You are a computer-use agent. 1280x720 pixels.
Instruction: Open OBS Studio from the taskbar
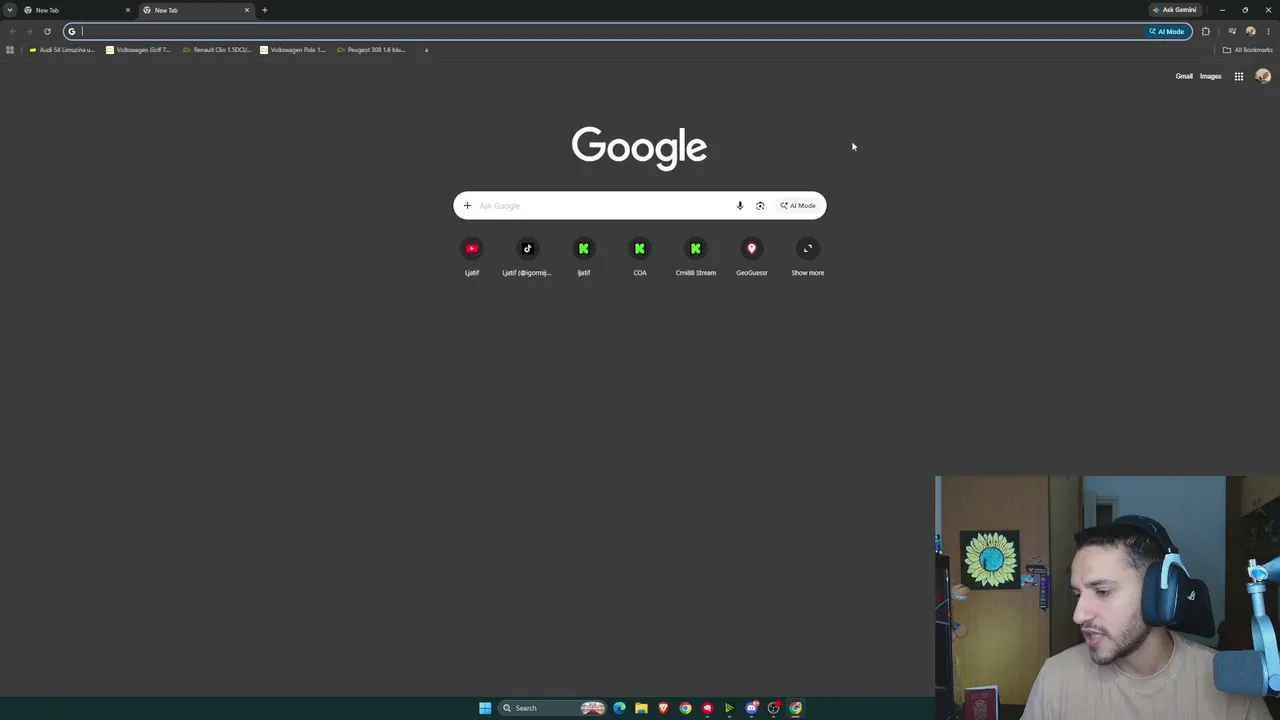774,708
